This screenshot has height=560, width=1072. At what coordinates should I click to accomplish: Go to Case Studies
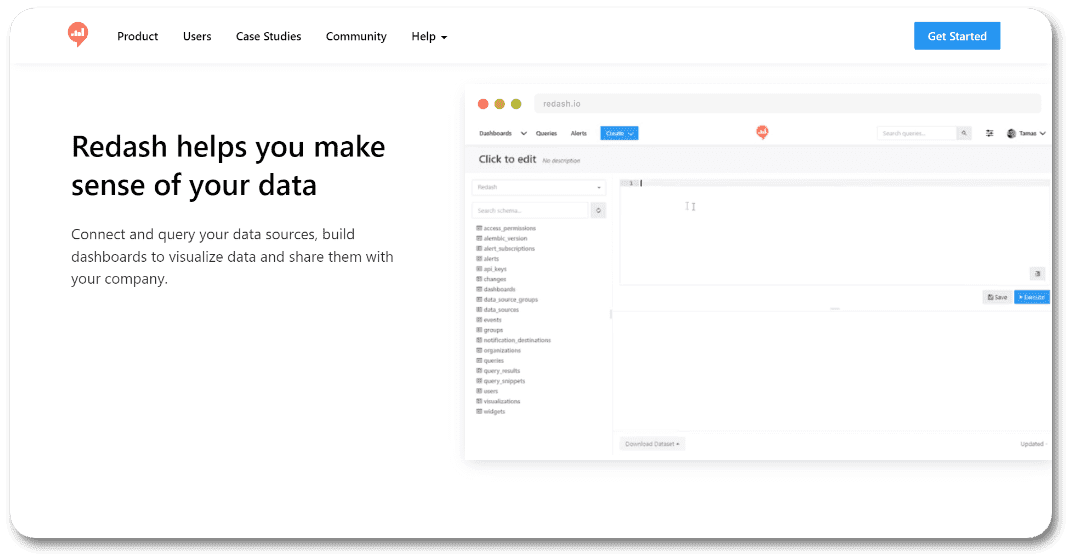pyautogui.click(x=269, y=36)
